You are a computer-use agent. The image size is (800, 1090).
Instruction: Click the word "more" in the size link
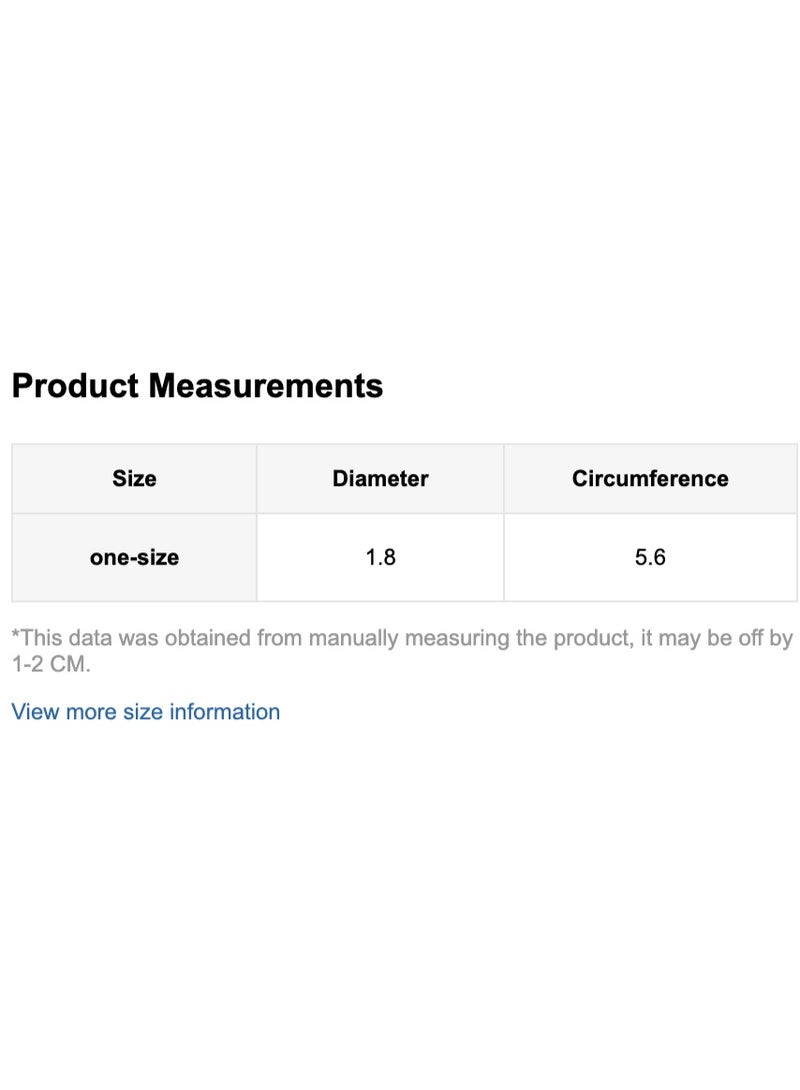pyautogui.click(x=89, y=712)
